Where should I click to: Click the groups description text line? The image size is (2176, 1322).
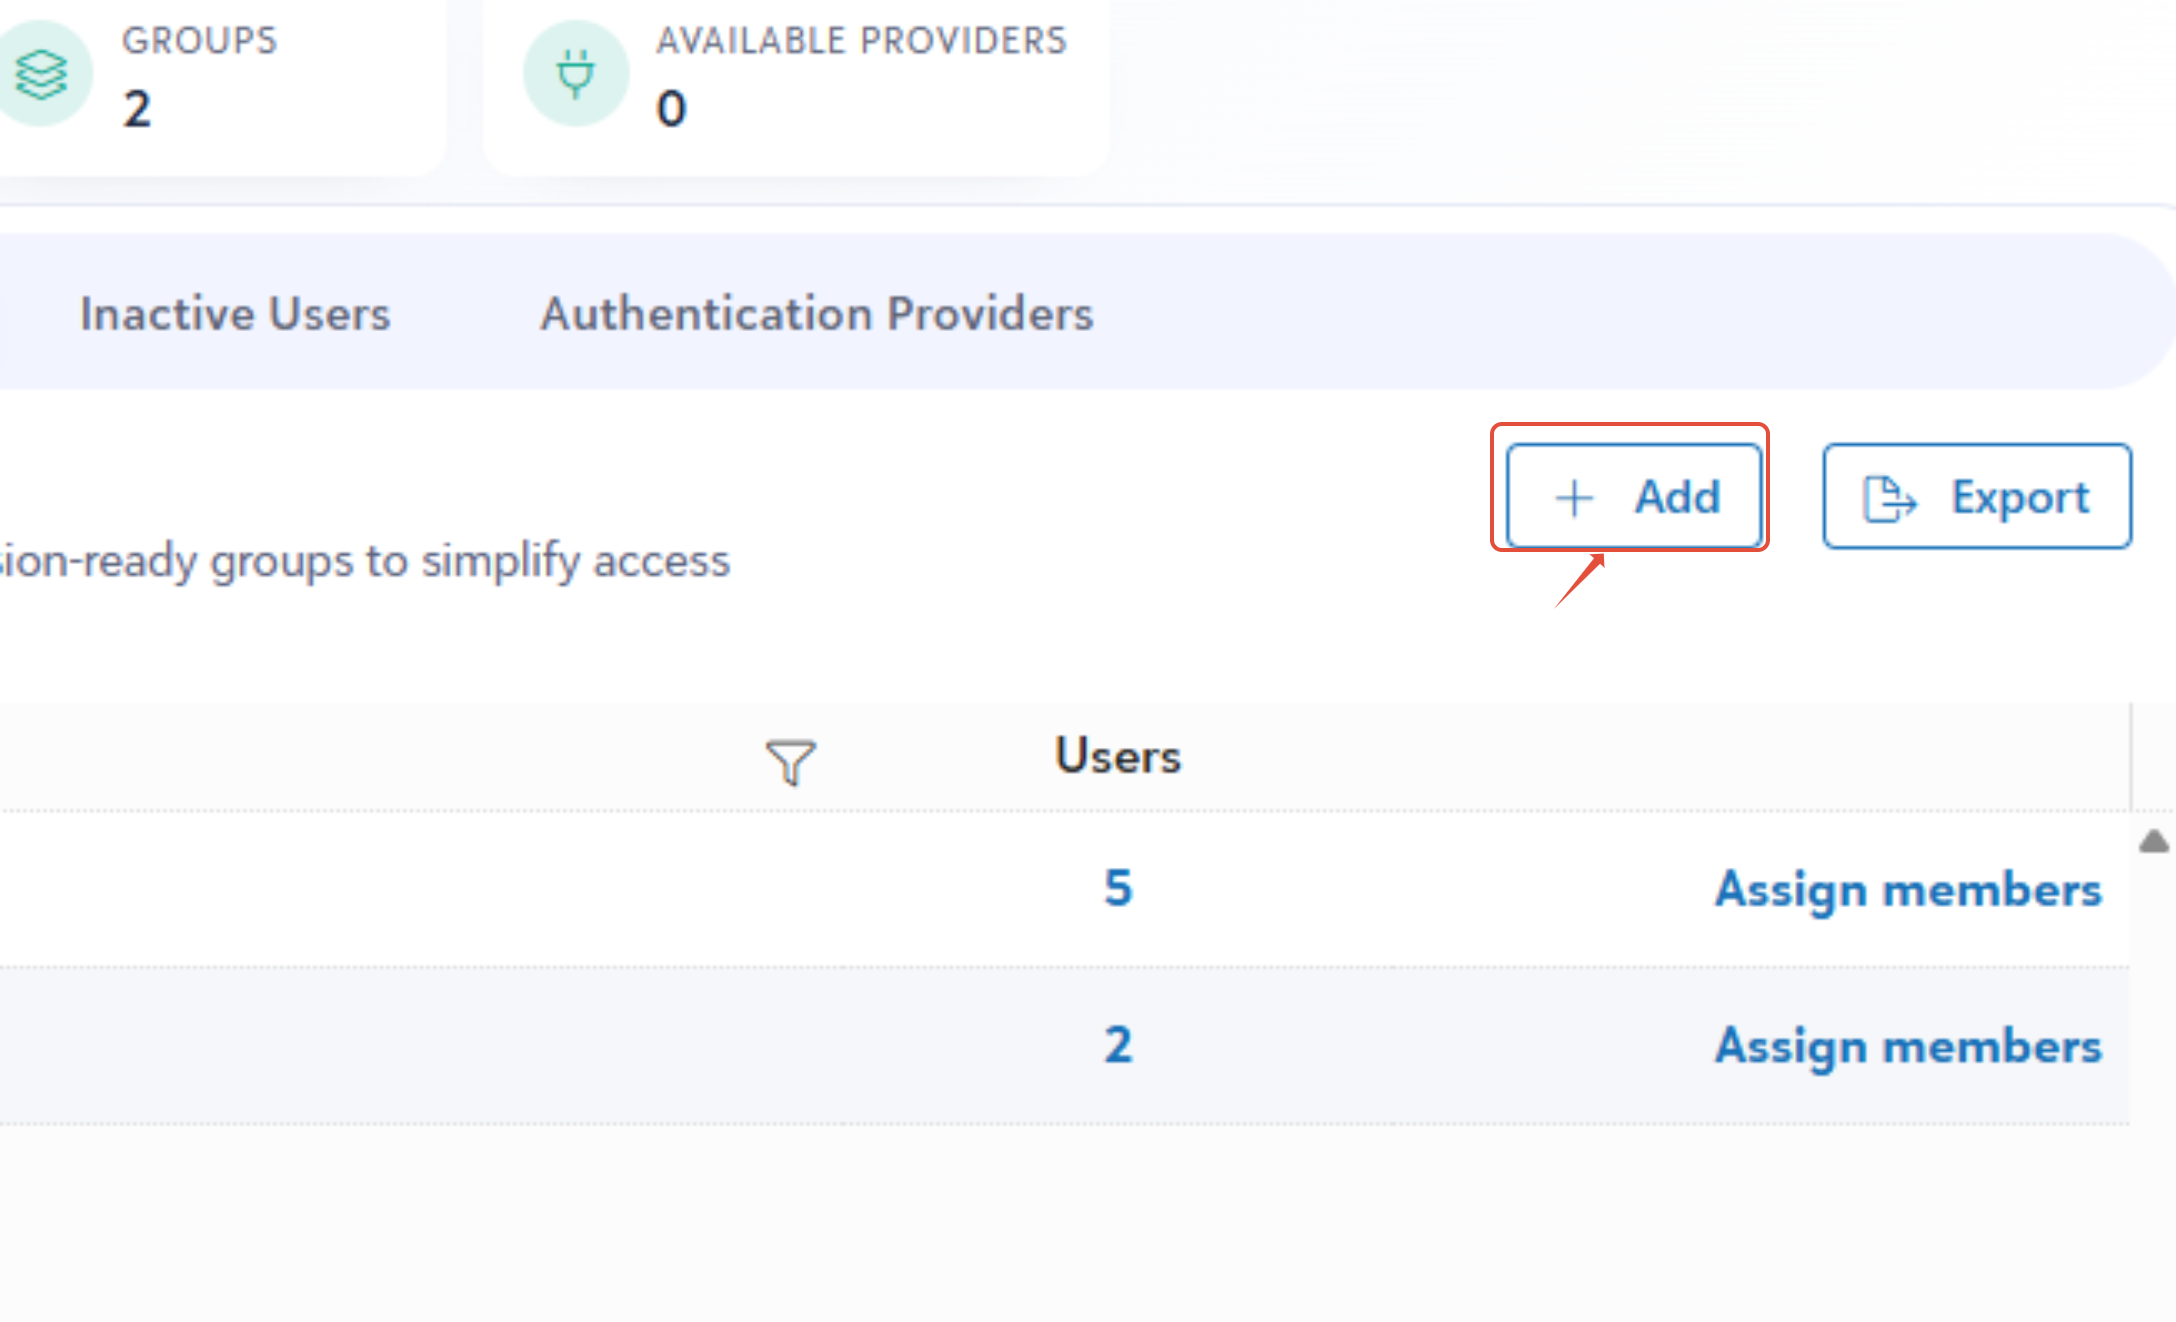[x=365, y=561]
